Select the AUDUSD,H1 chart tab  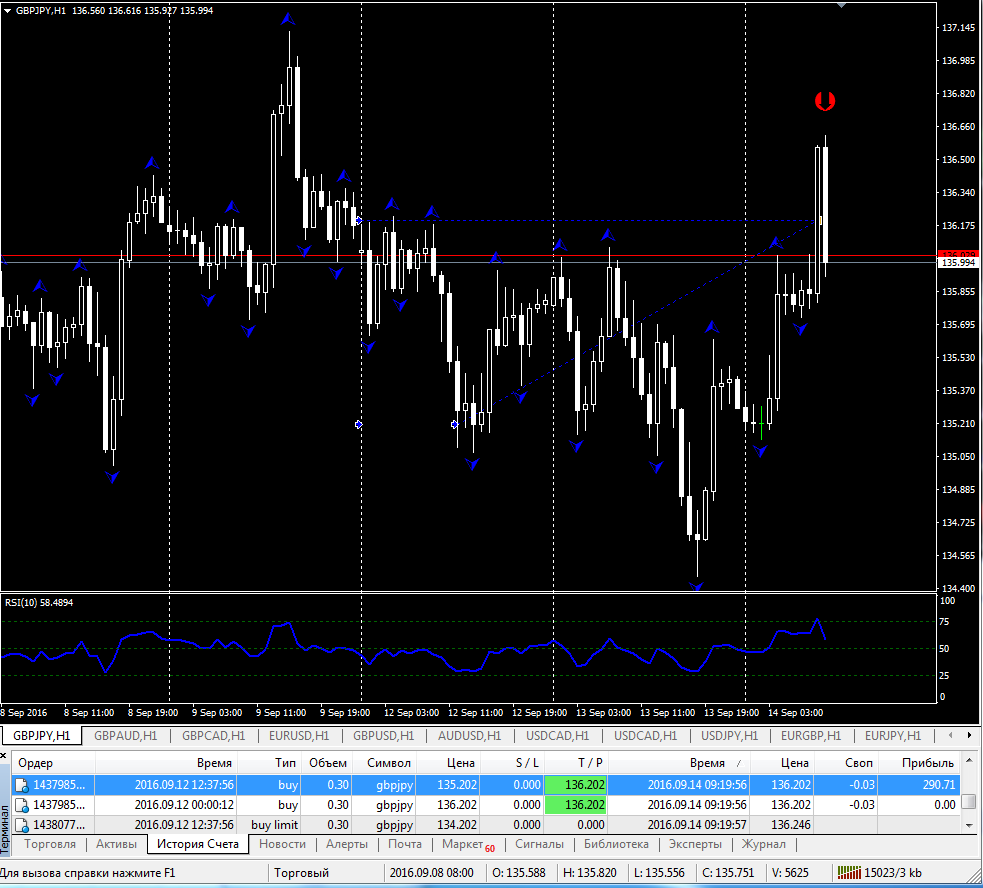470,736
